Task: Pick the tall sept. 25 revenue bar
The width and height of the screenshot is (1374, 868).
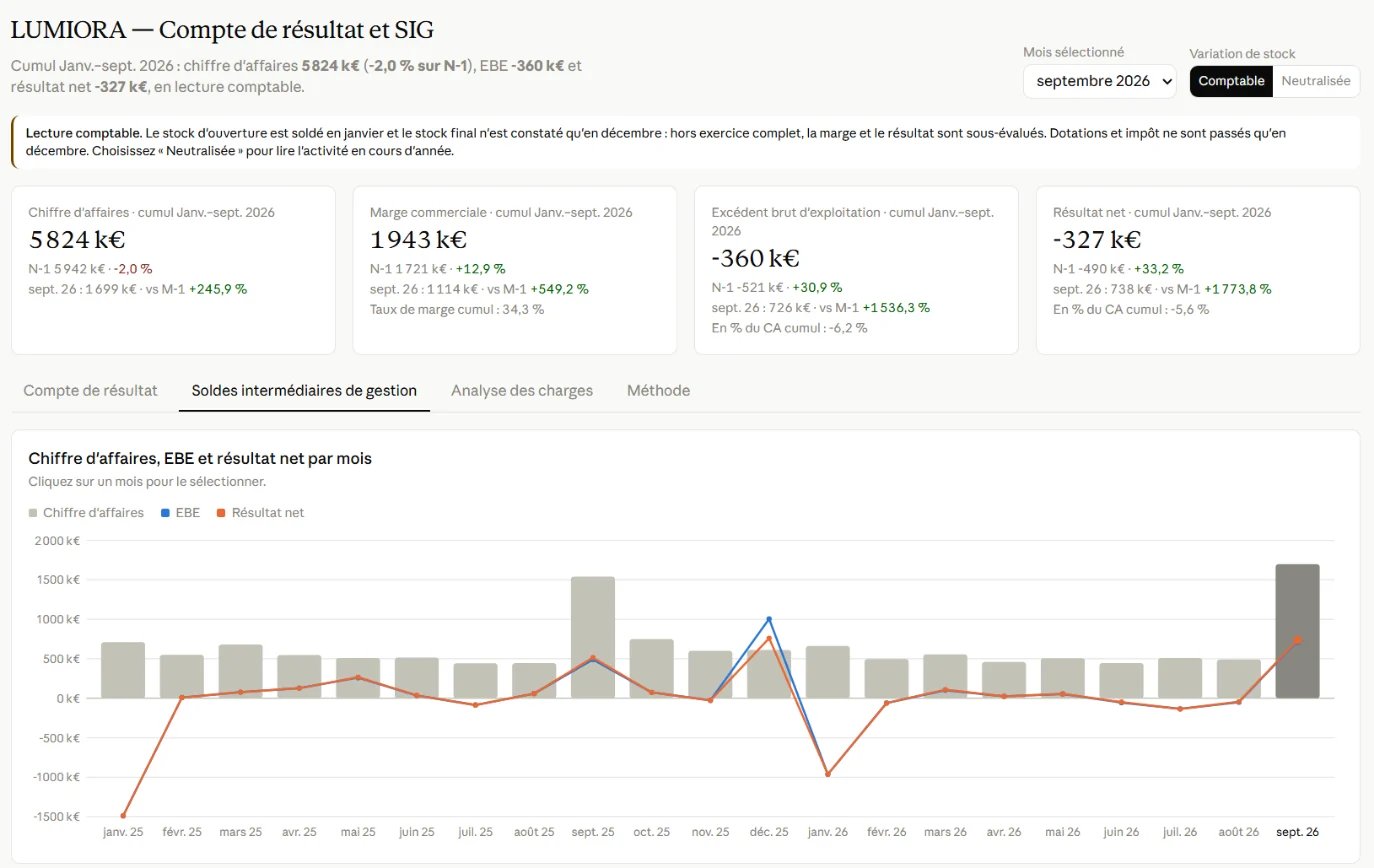Action: (593, 637)
